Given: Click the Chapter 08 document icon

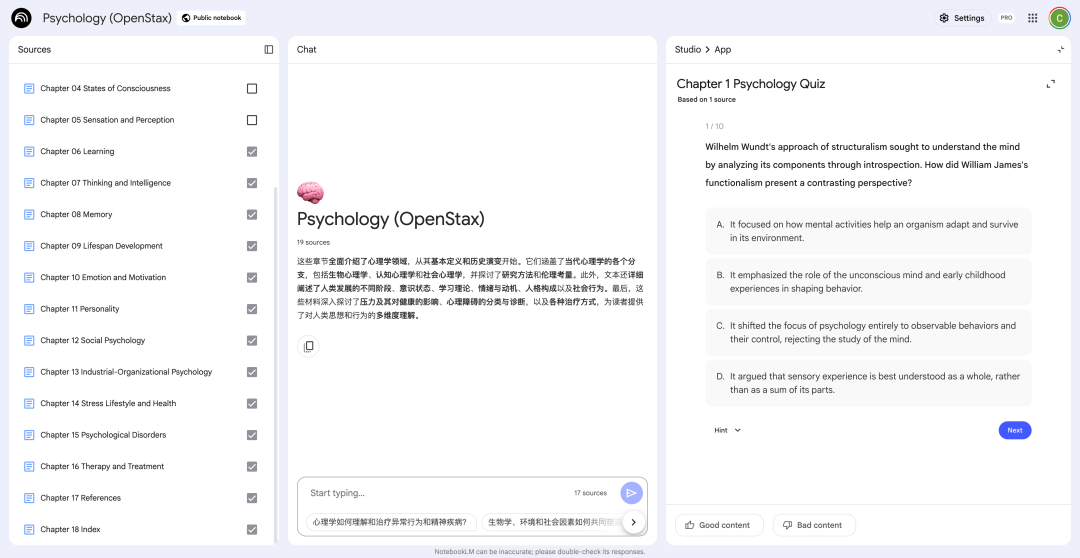Looking at the screenshot, I should [29, 214].
